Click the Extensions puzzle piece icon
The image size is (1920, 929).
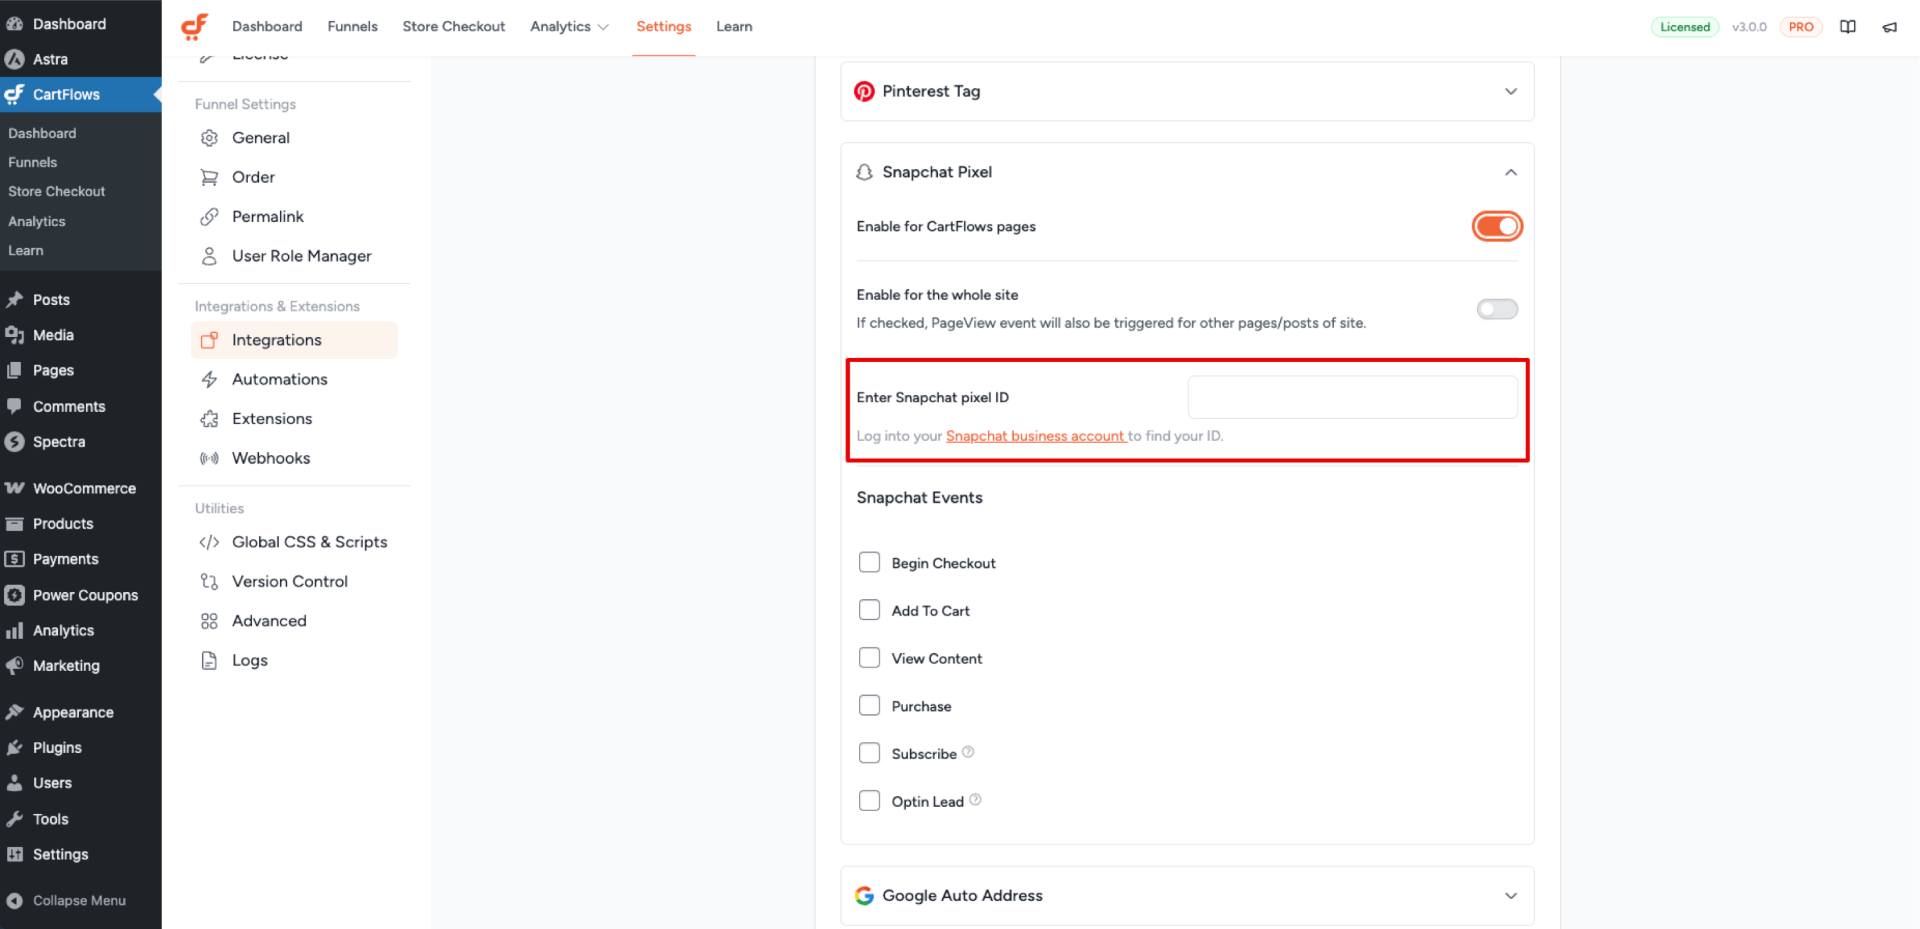[209, 419]
